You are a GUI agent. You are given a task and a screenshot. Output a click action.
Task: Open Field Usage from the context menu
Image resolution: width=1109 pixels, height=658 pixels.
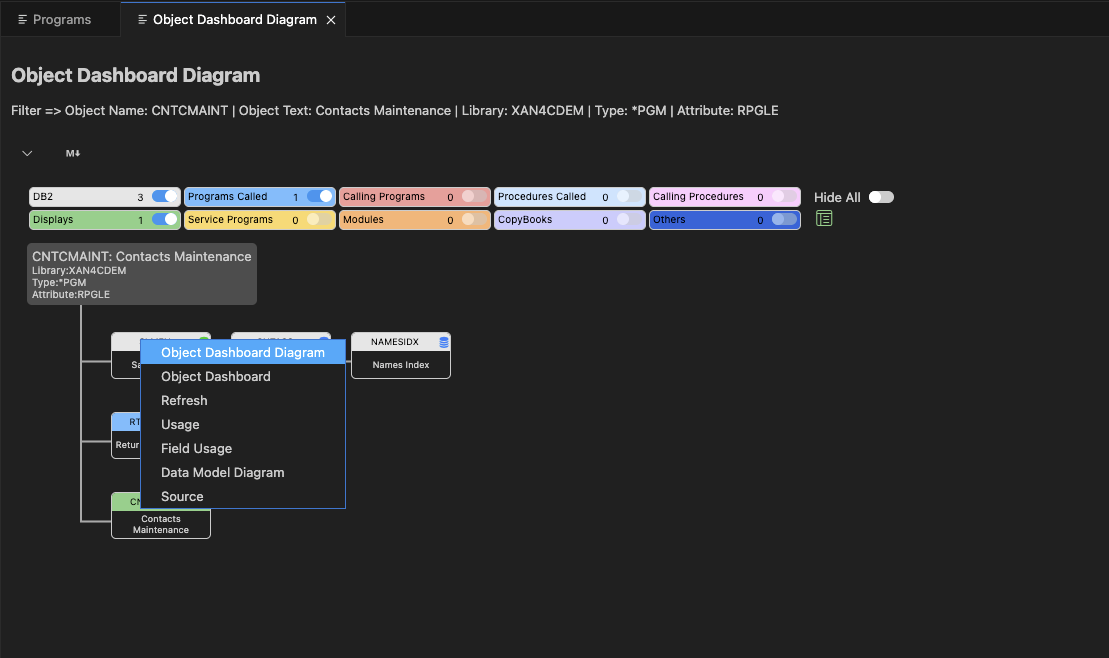pyautogui.click(x=196, y=448)
